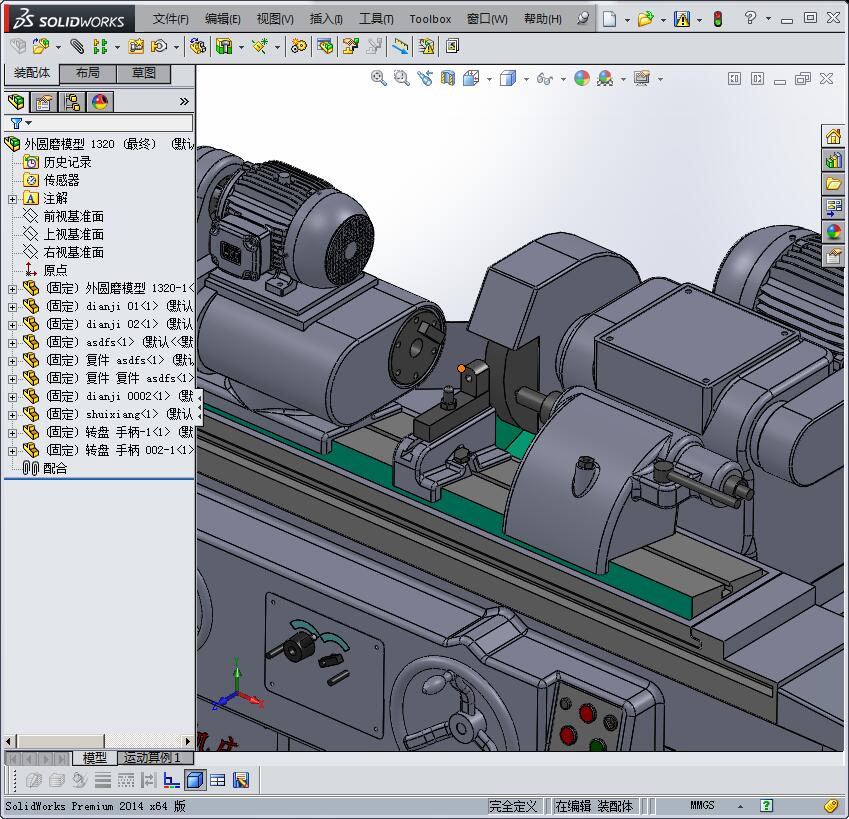Click the Design Library icon in task pane

(833, 160)
